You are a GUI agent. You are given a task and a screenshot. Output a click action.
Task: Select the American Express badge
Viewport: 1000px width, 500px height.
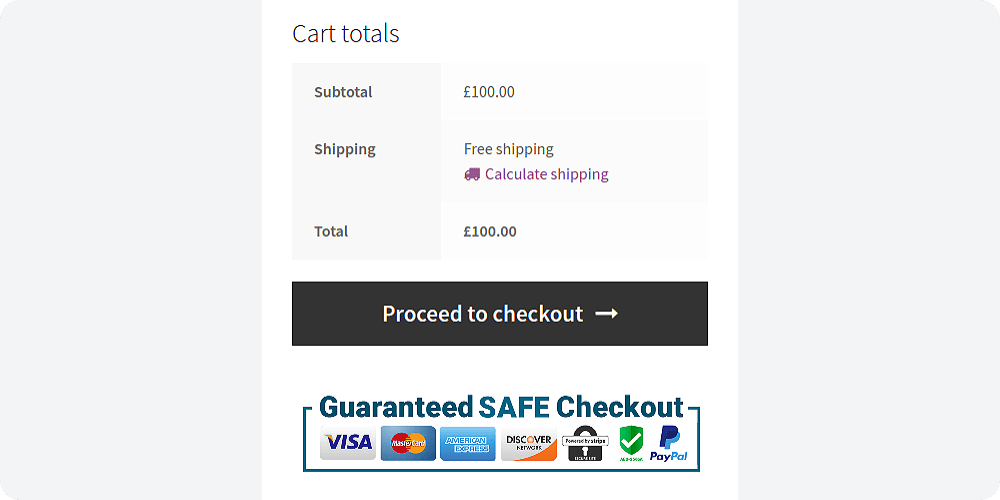(467, 443)
